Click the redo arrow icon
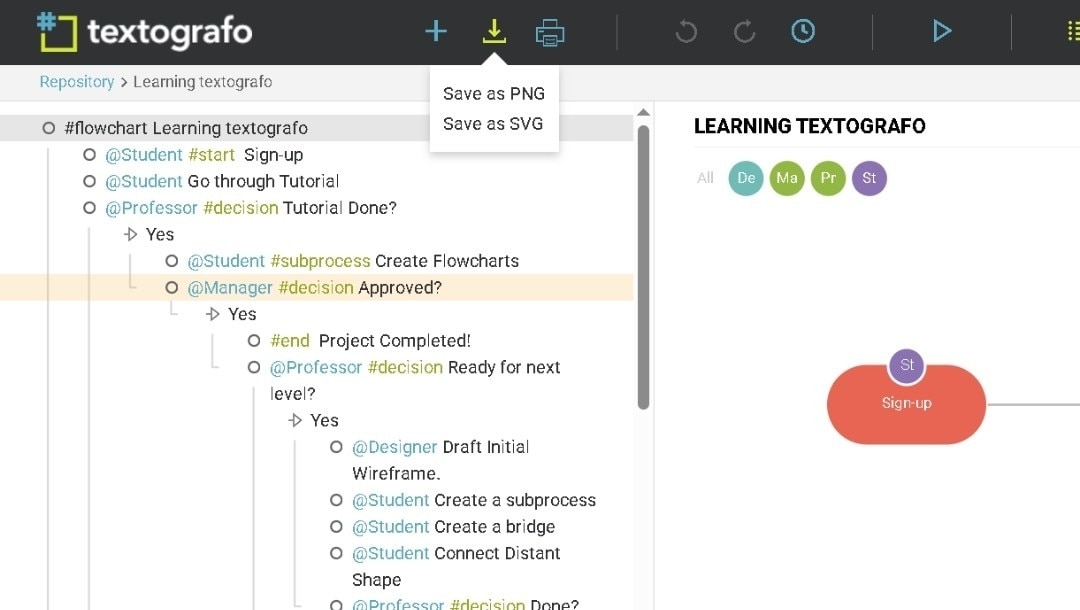Screen dimensions: 1080x610 (x=744, y=31)
